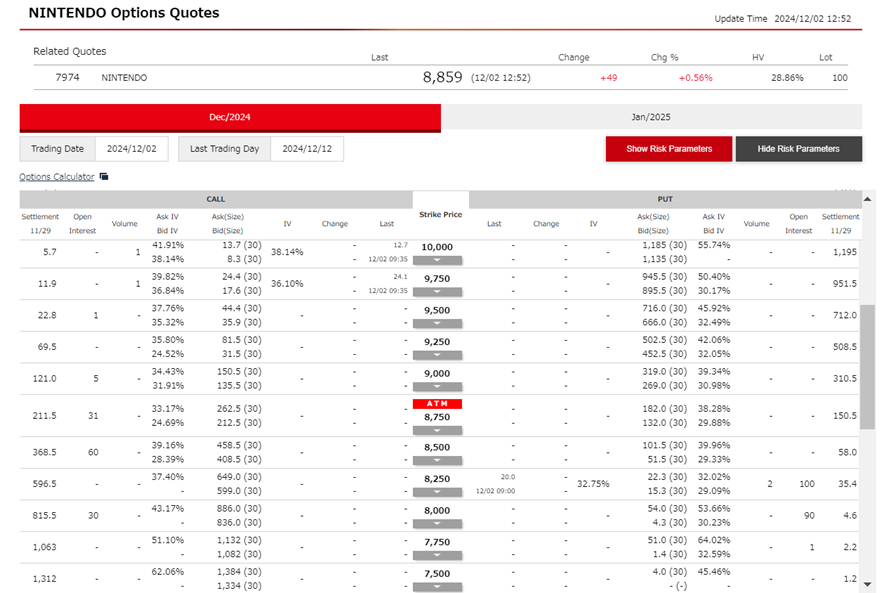Click the 10,000 strike price value

click(x=437, y=247)
